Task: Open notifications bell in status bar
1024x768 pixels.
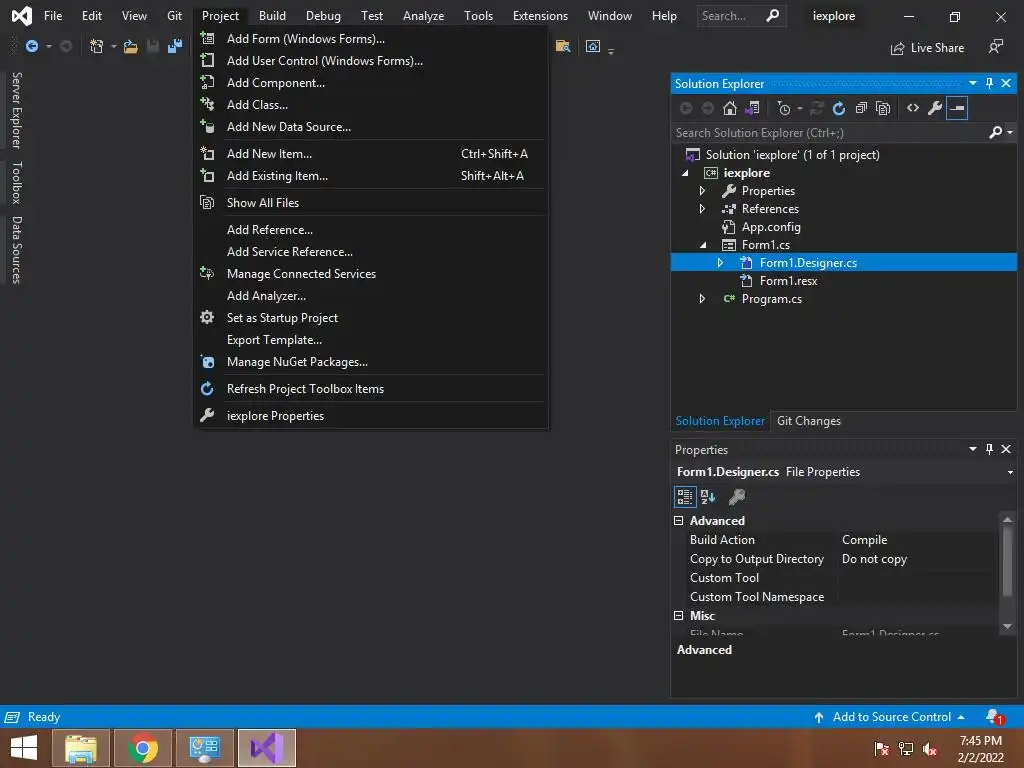Action: [995, 717]
